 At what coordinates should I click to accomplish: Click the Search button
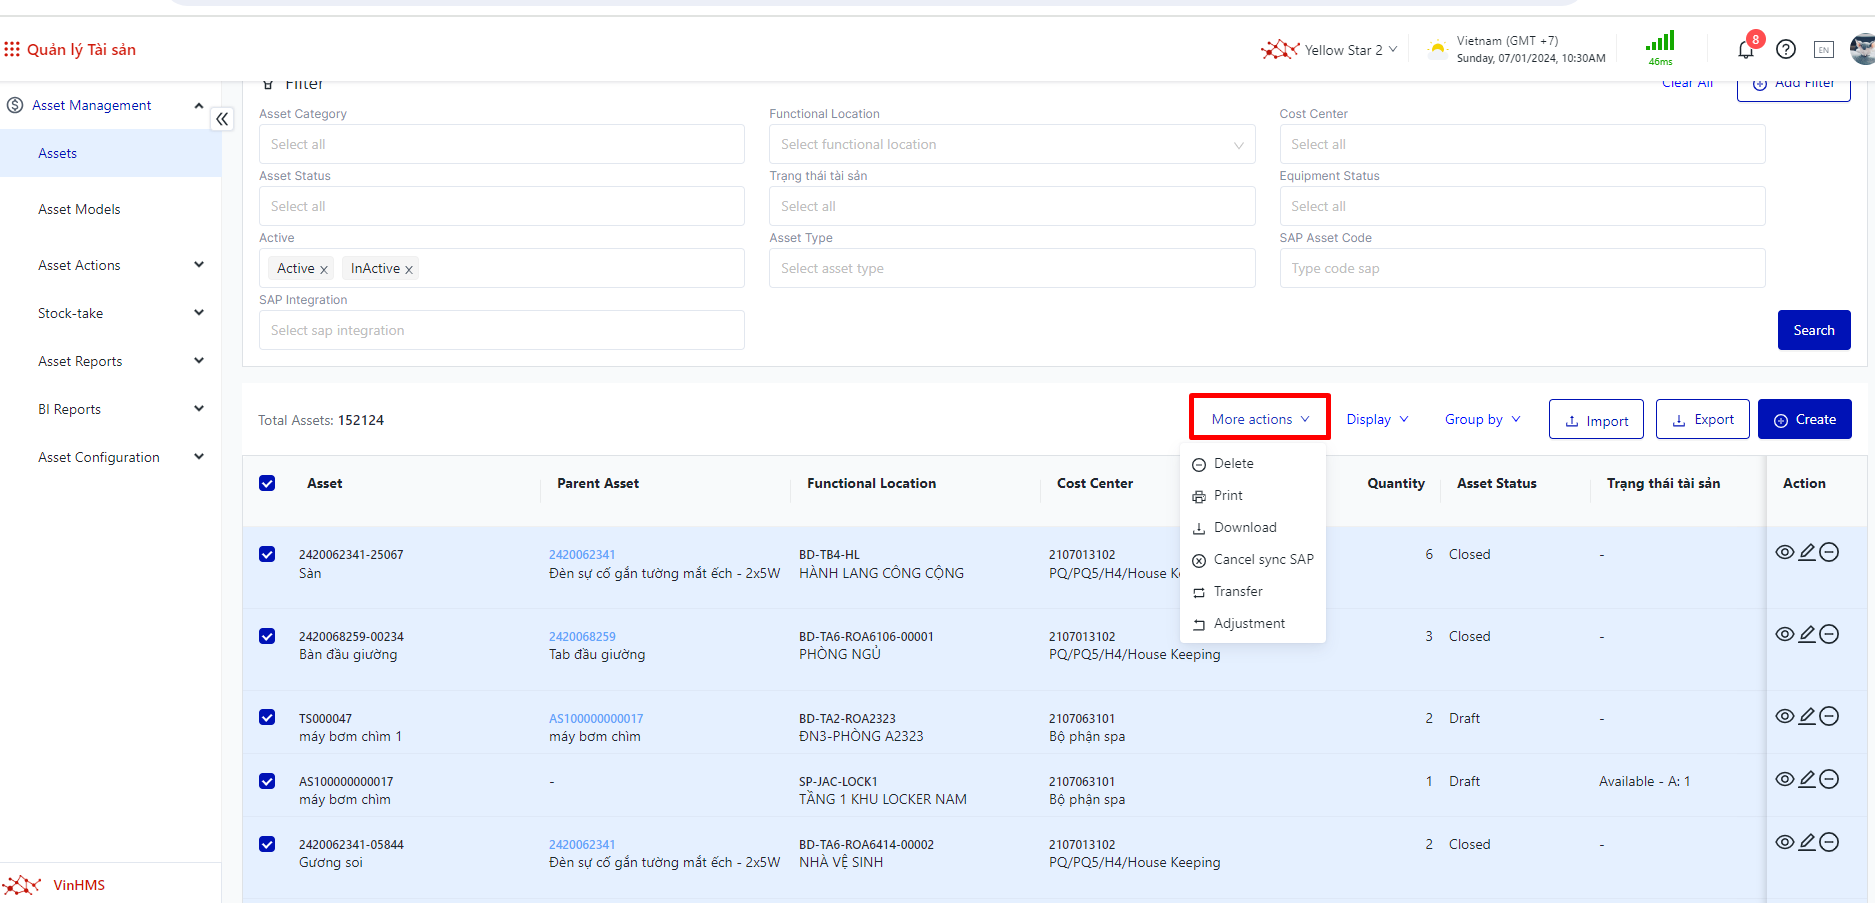pos(1813,330)
